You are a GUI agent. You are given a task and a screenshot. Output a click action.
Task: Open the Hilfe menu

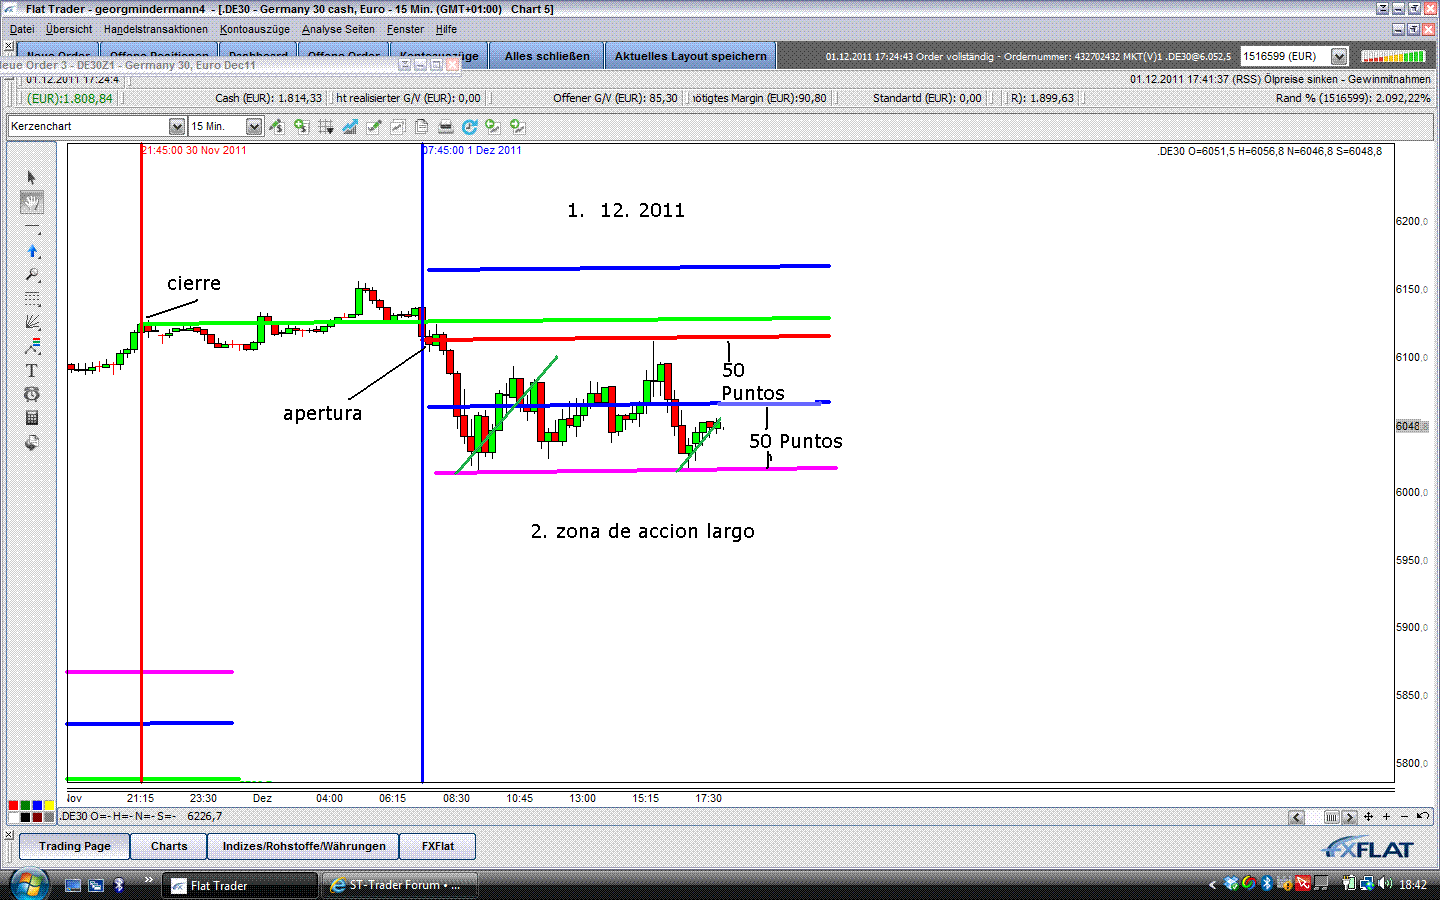click(x=446, y=29)
